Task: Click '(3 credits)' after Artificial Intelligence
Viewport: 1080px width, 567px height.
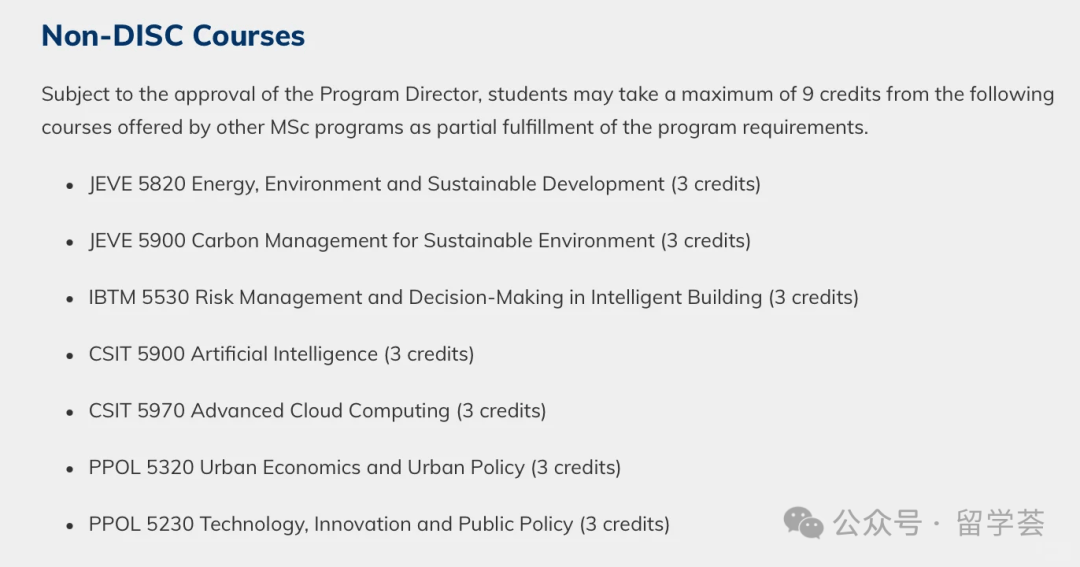Action: click(429, 354)
